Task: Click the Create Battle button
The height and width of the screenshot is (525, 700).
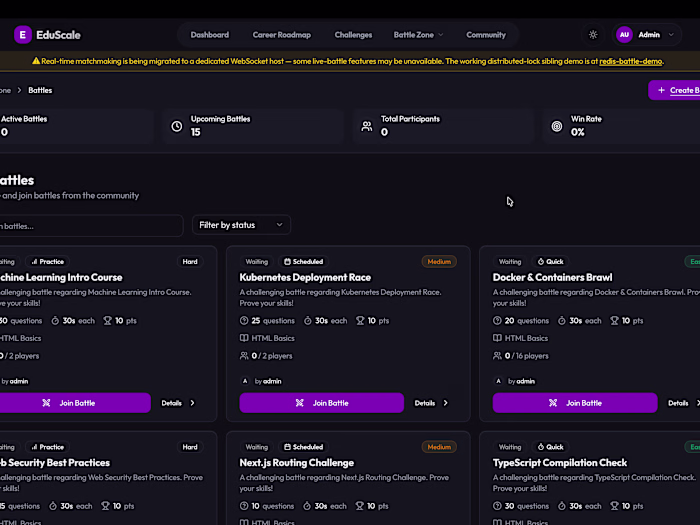Action: (675, 90)
